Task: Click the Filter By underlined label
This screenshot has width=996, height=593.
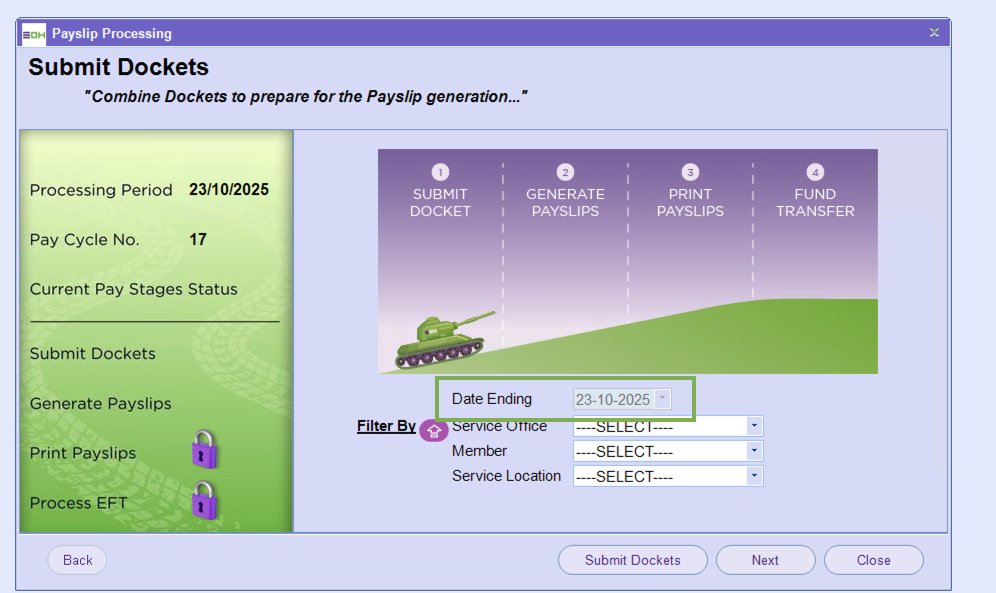Action: tap(386, 426)
